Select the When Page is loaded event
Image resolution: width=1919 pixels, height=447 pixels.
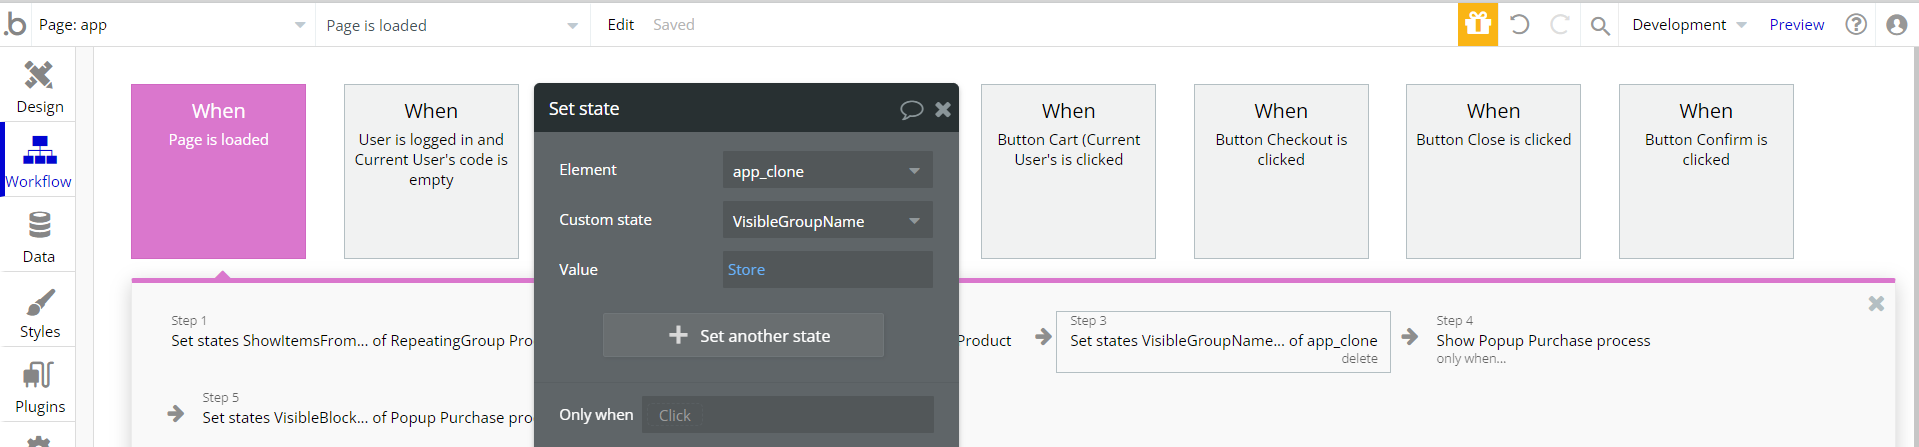click(218, 171)
